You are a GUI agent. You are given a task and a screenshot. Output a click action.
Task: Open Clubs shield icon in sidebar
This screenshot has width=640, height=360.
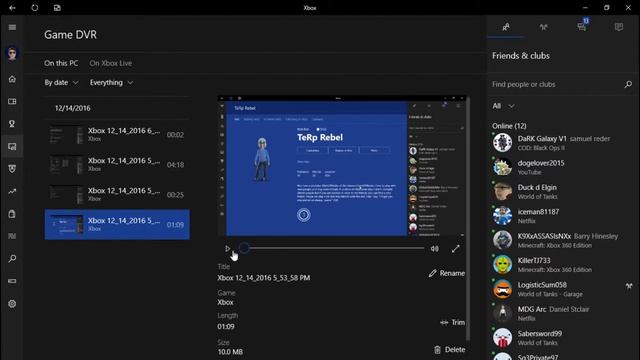12,169
